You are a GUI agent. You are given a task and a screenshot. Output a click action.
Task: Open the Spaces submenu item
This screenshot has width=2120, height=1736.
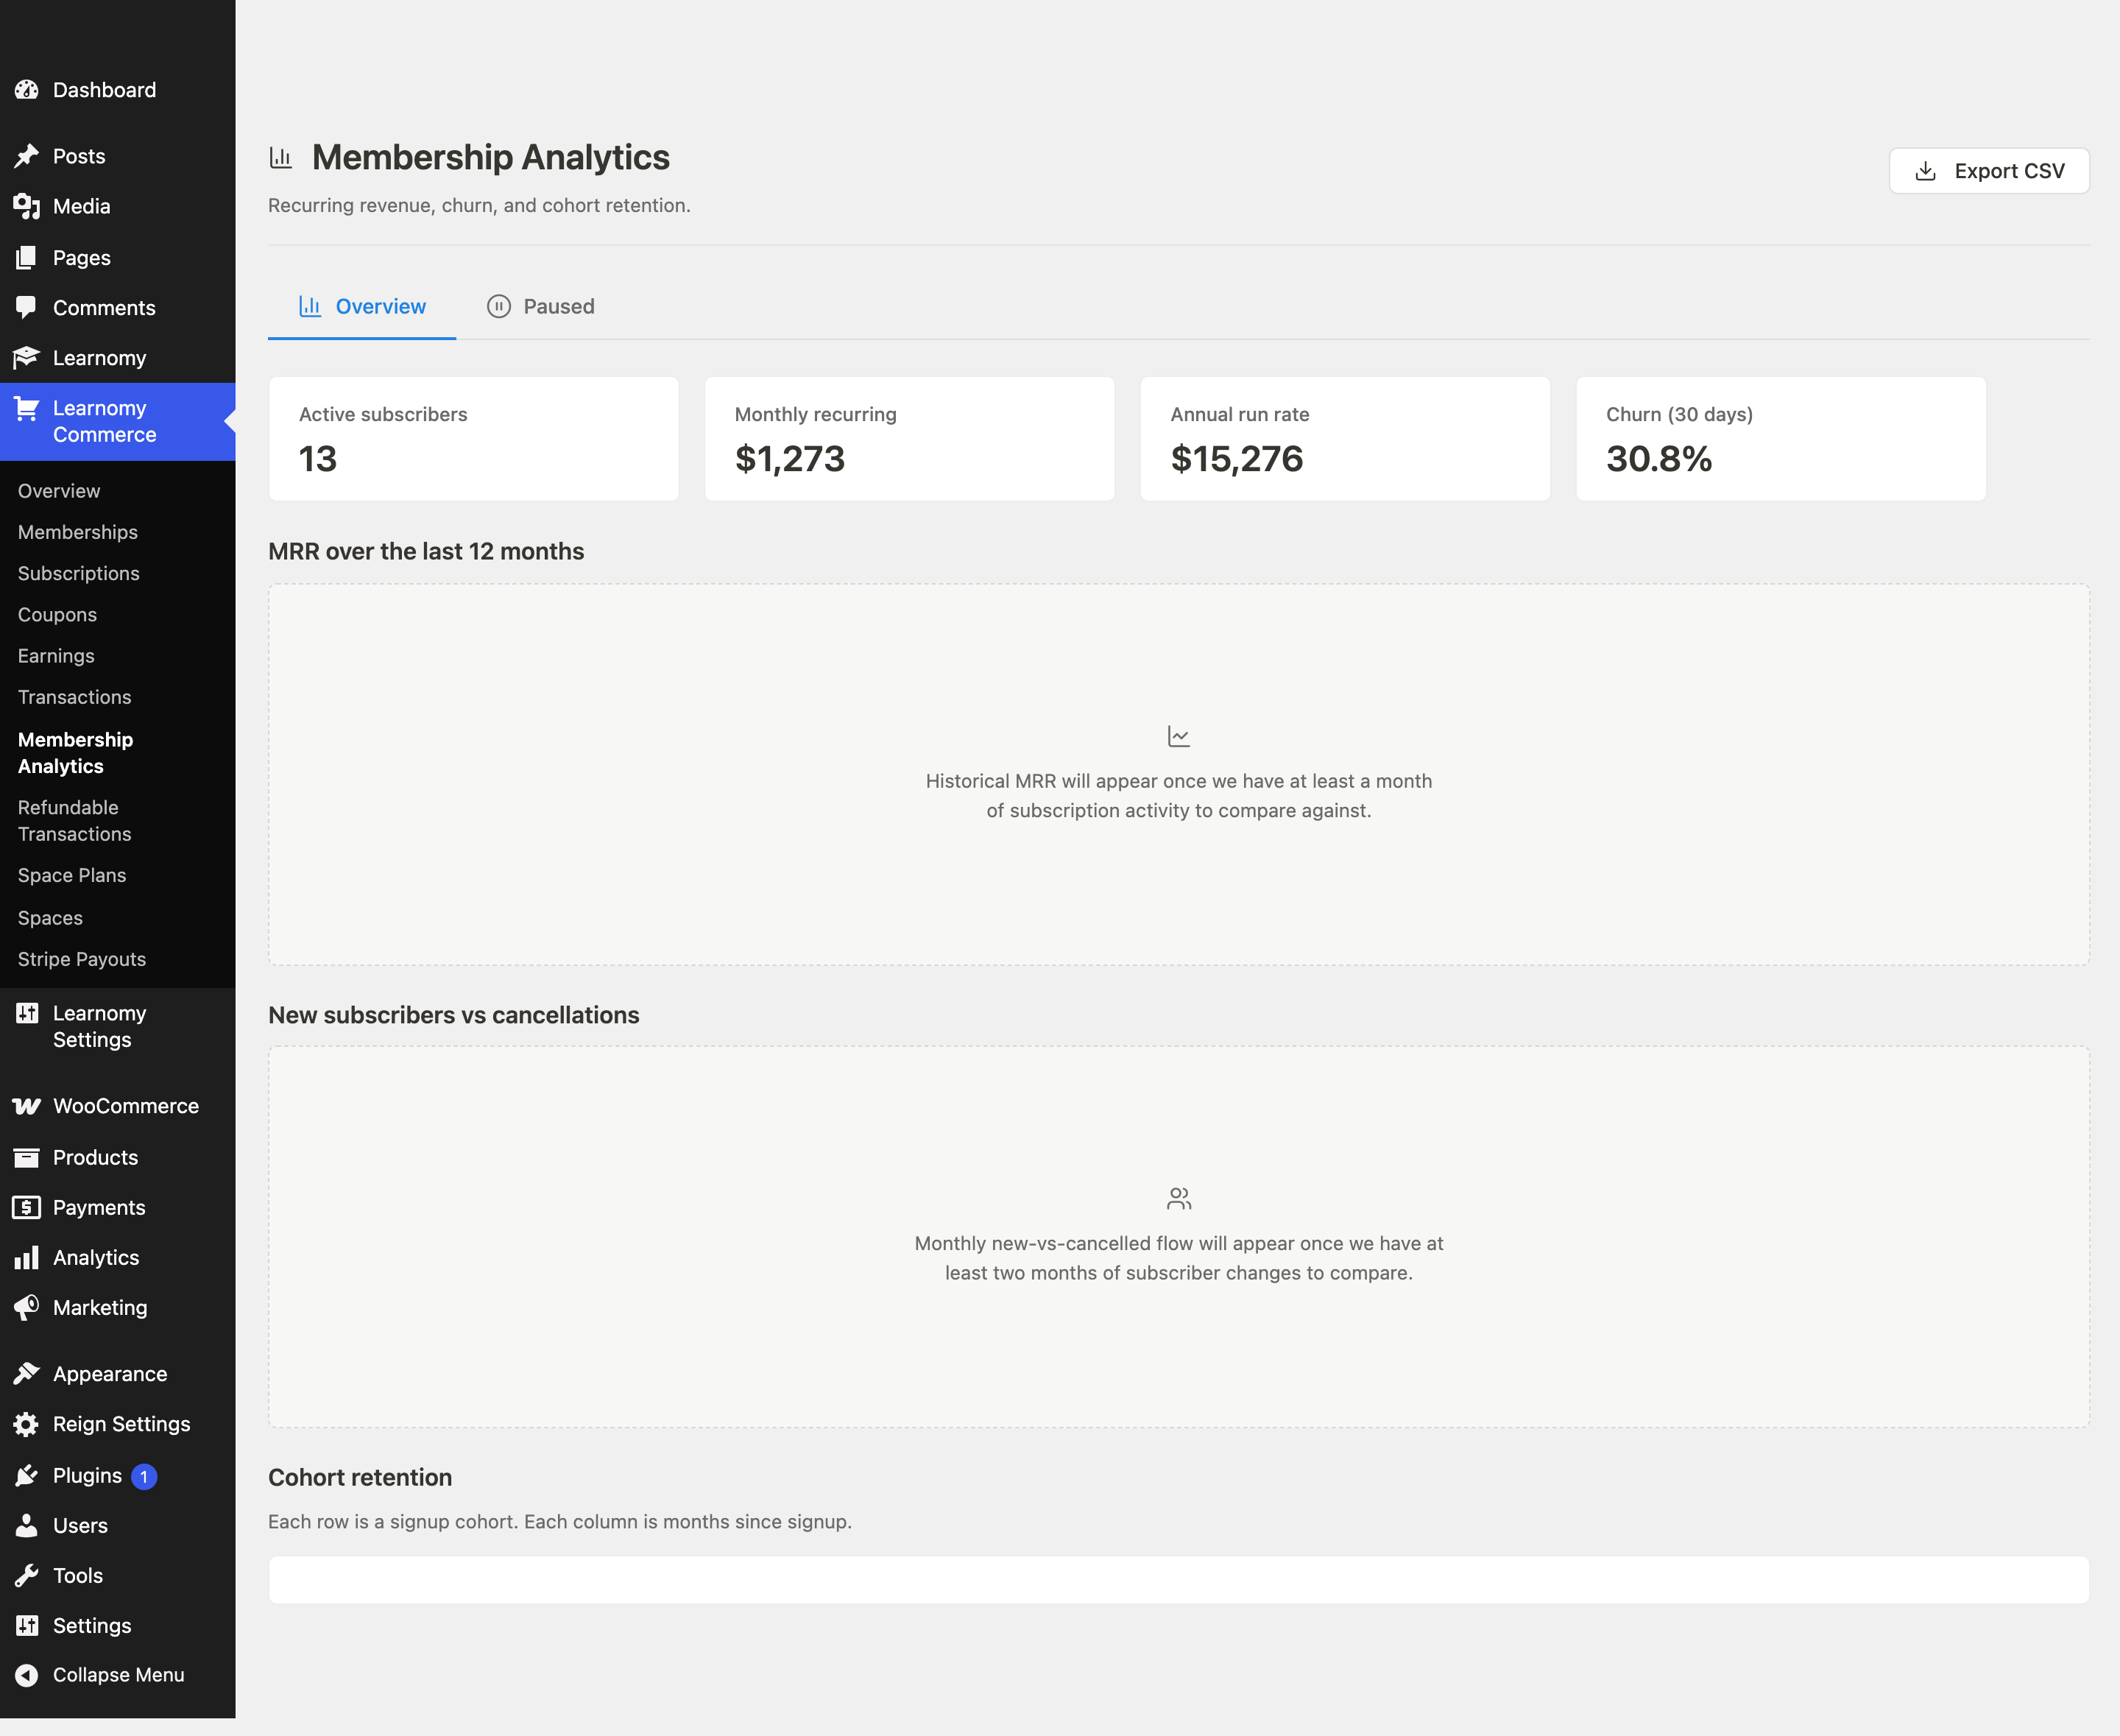50,917
